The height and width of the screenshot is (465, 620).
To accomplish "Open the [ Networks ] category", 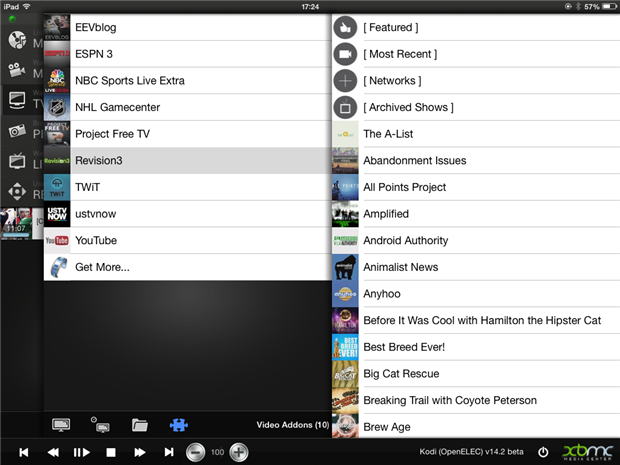I will (x=476, y=80).
